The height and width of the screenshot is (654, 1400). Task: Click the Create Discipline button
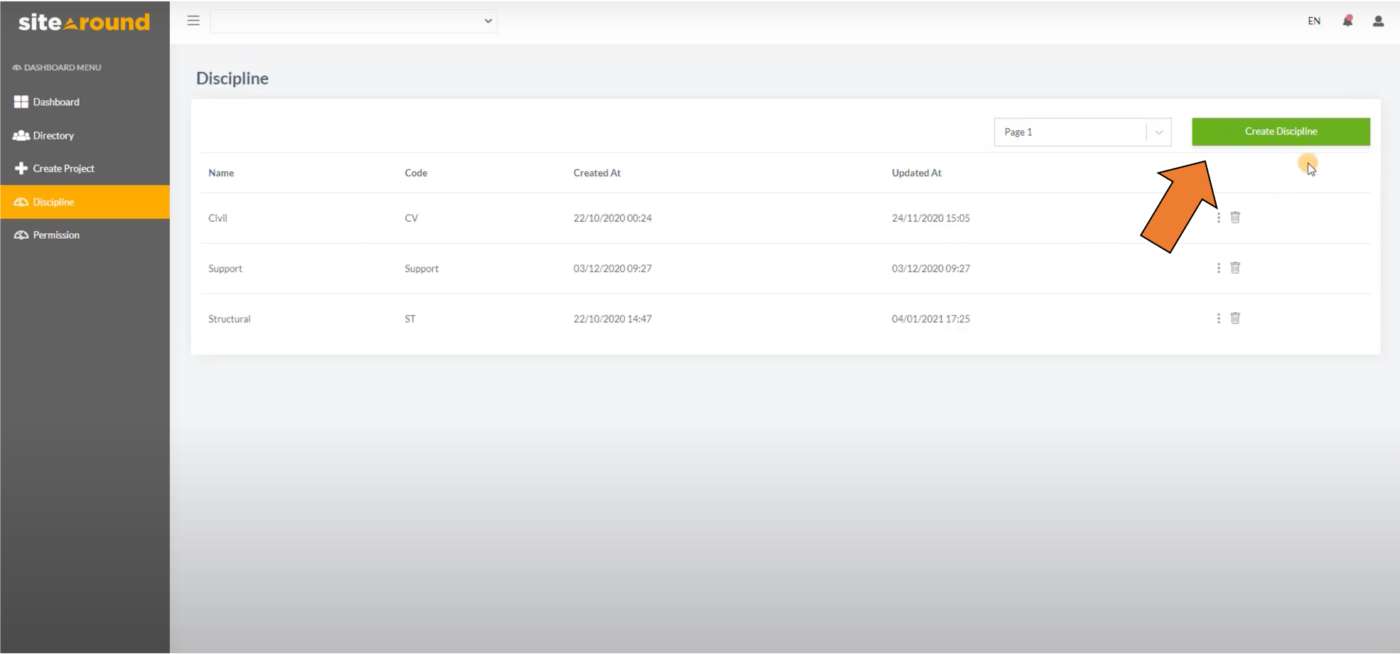tap(1281, 131)
